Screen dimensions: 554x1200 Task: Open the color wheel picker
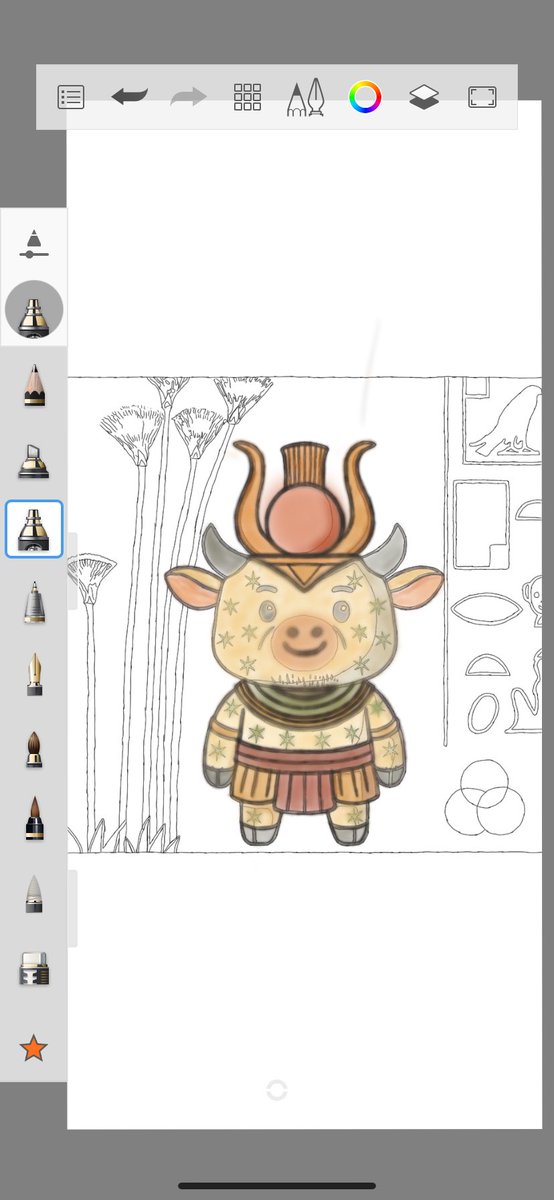[365, 97]
